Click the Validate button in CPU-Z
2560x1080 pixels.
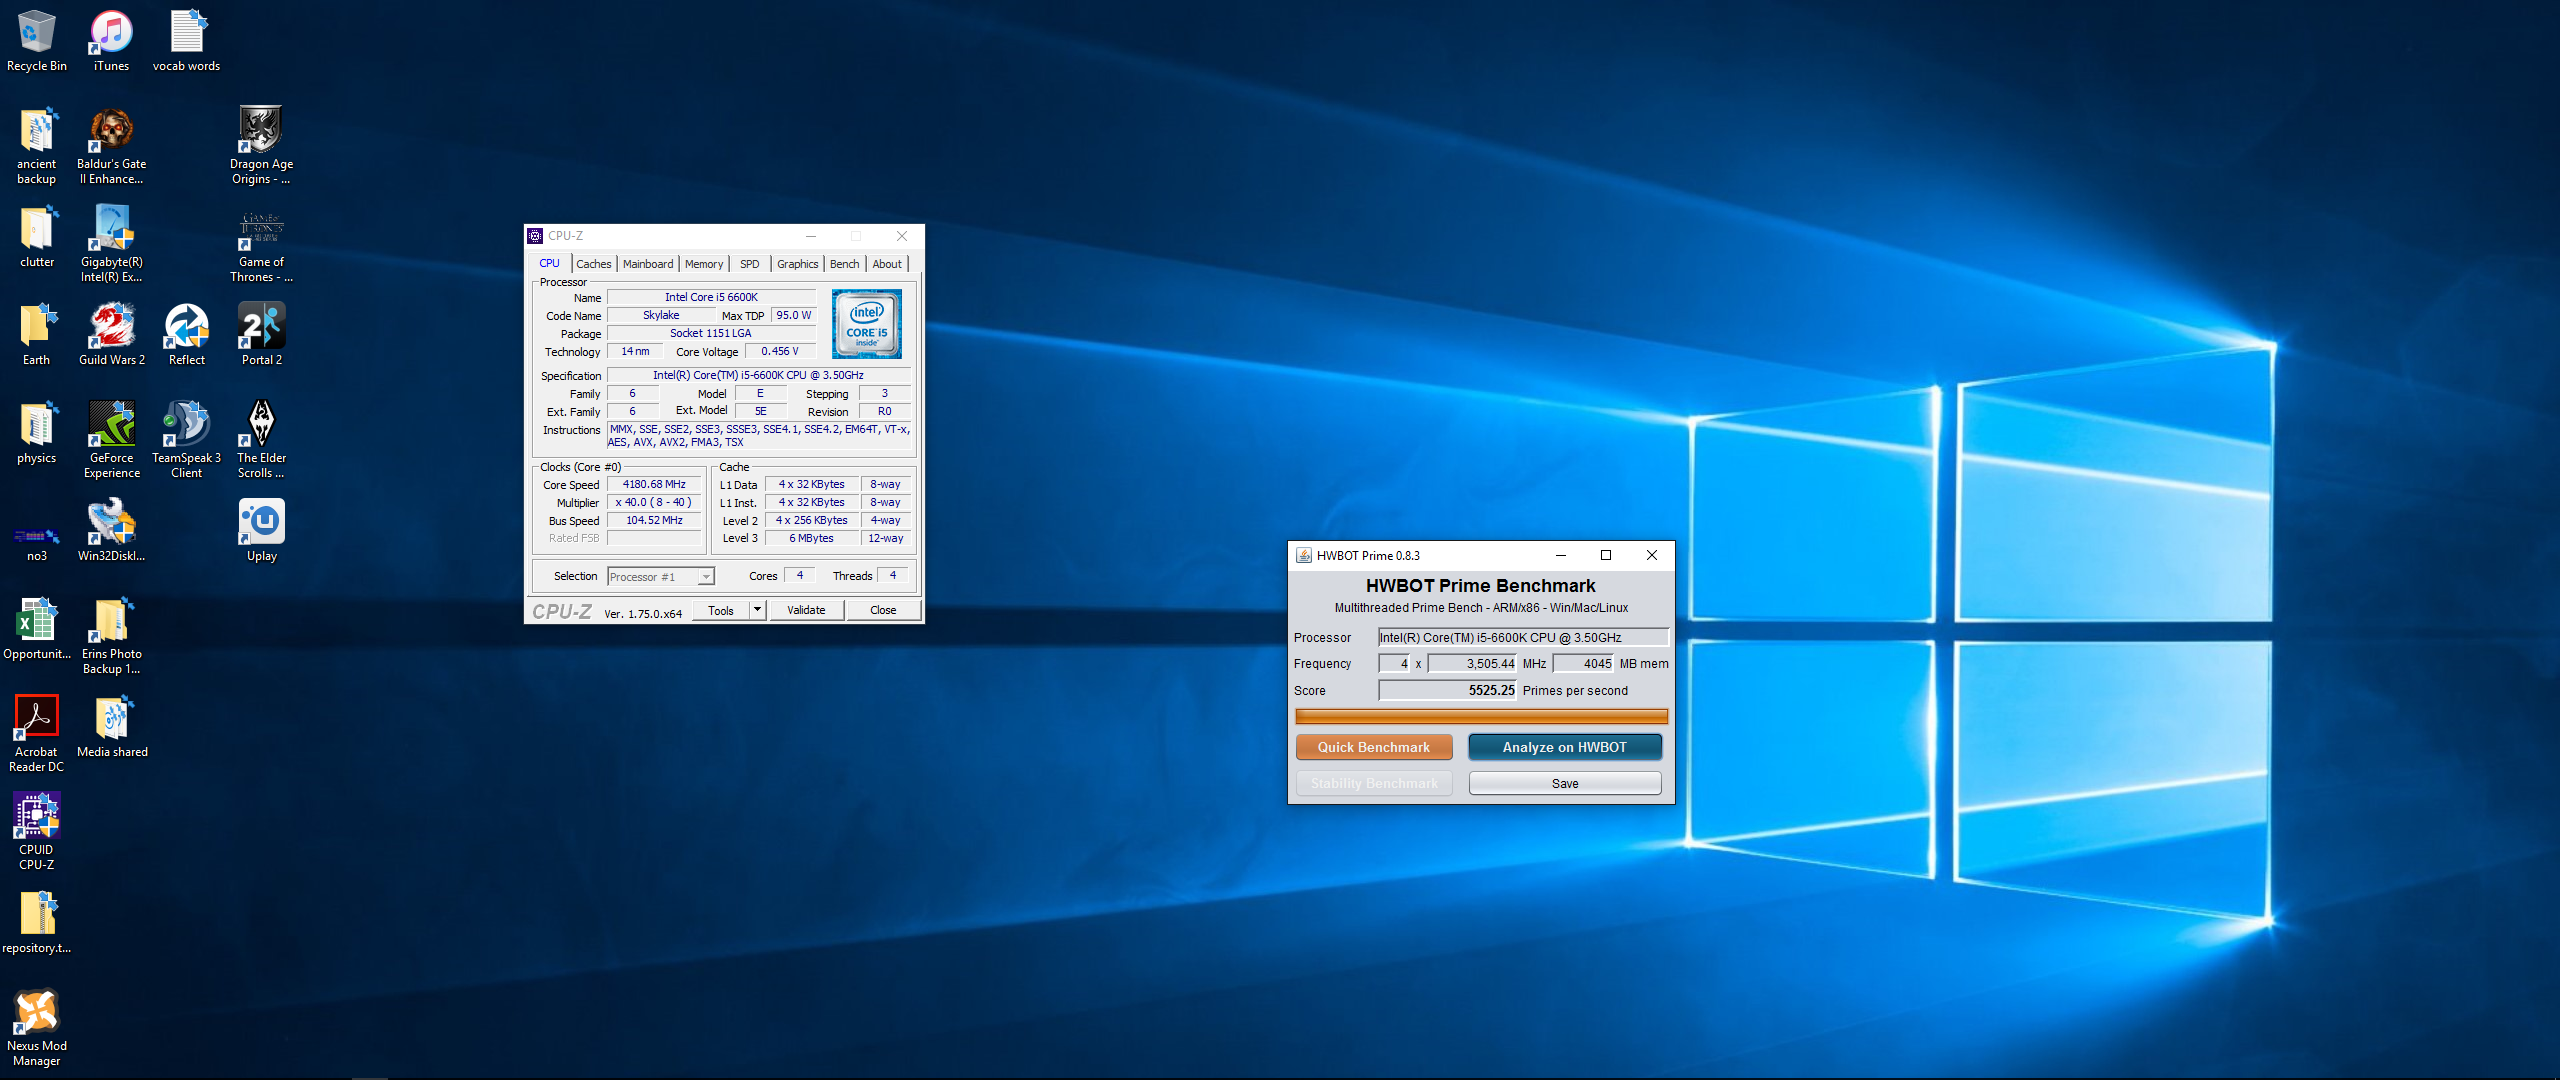[806, 610]
